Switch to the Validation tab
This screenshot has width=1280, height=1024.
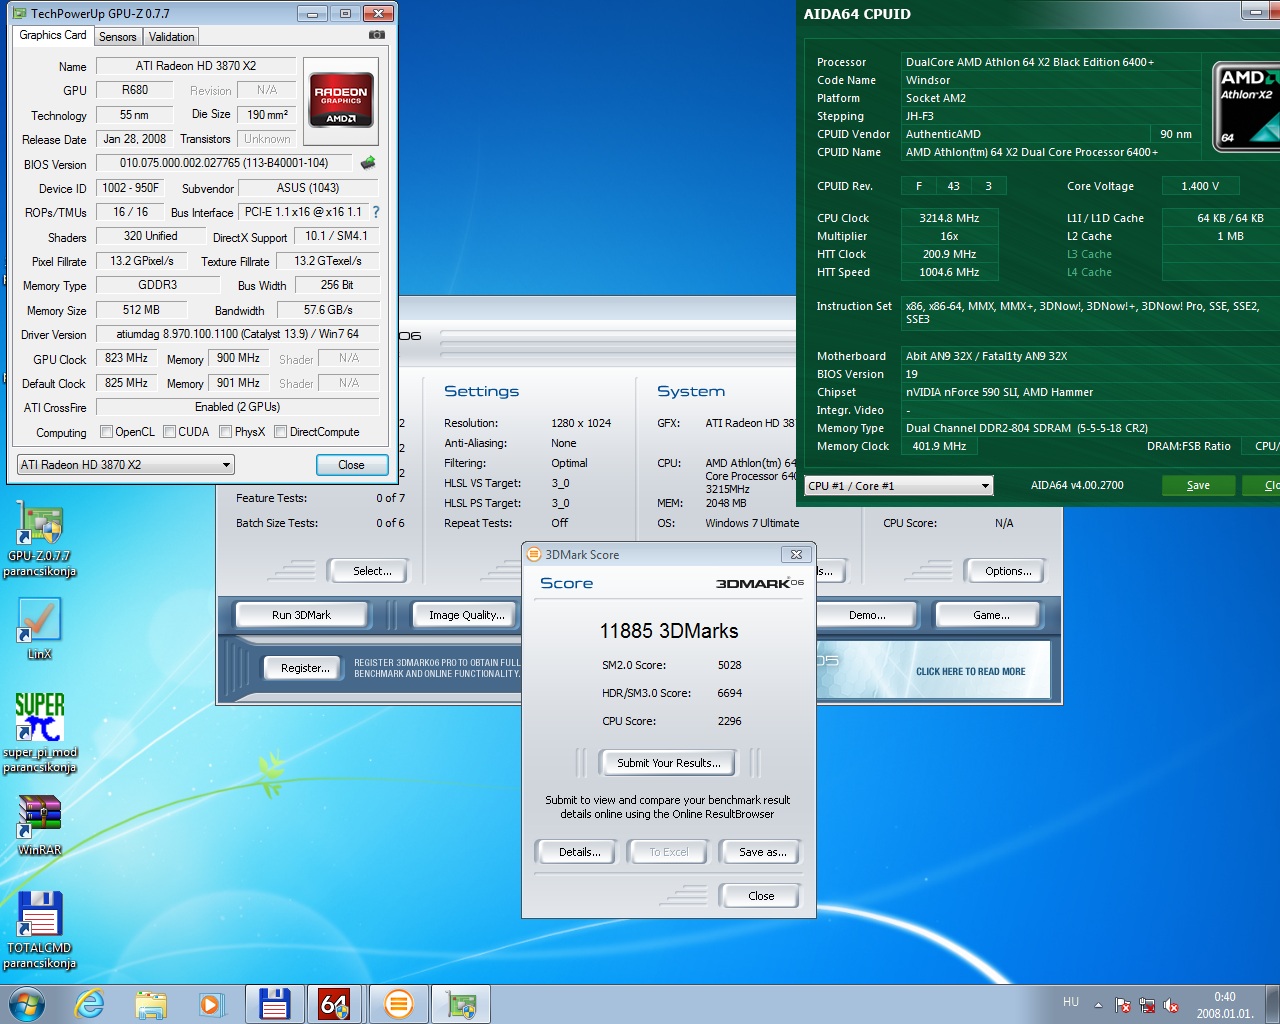pos(172,37)
